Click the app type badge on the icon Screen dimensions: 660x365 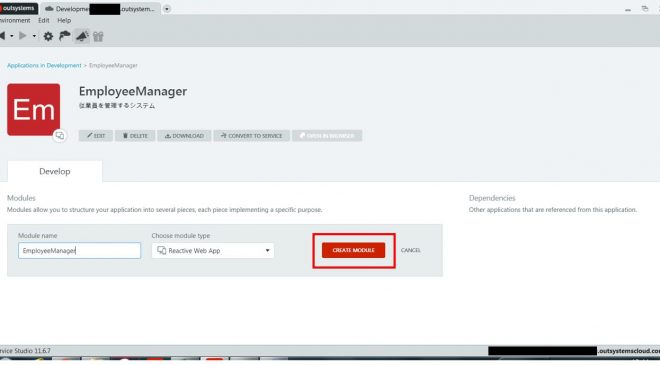coord(60,136)
